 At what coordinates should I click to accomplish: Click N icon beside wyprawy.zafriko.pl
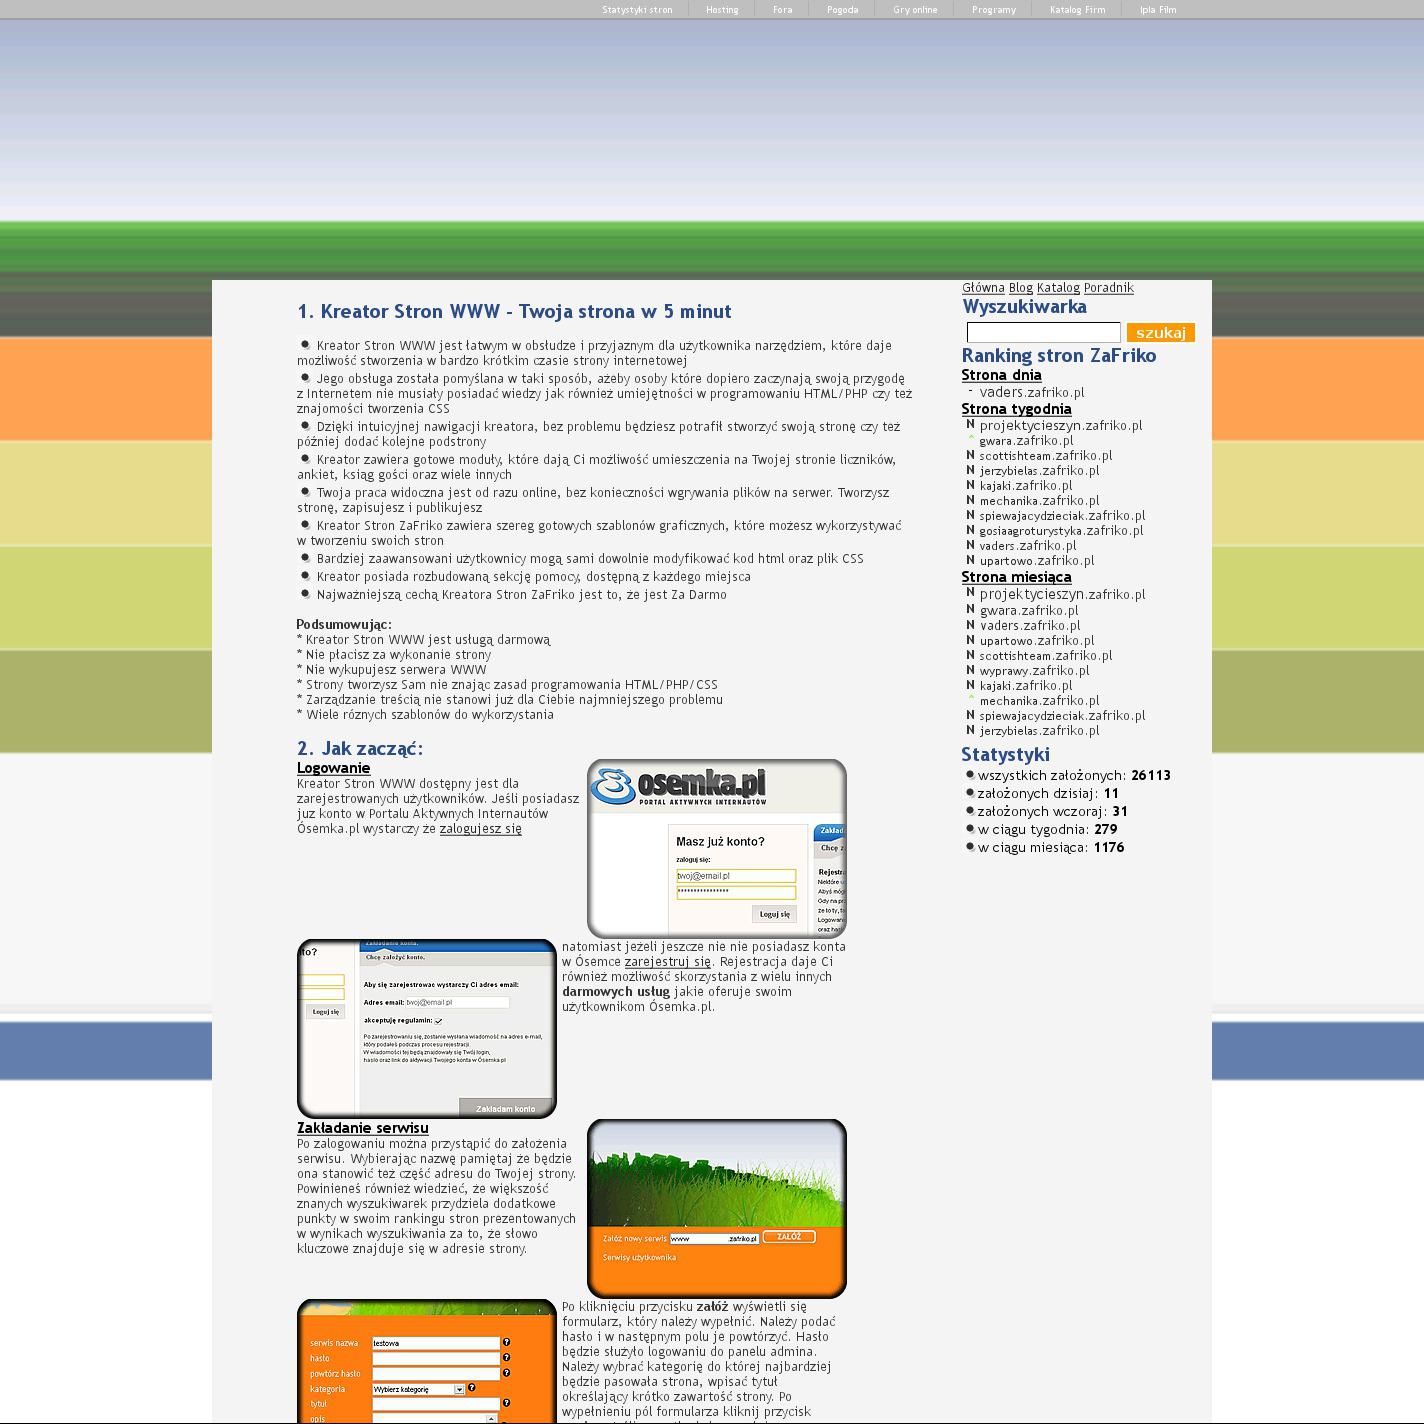point(970,670)
